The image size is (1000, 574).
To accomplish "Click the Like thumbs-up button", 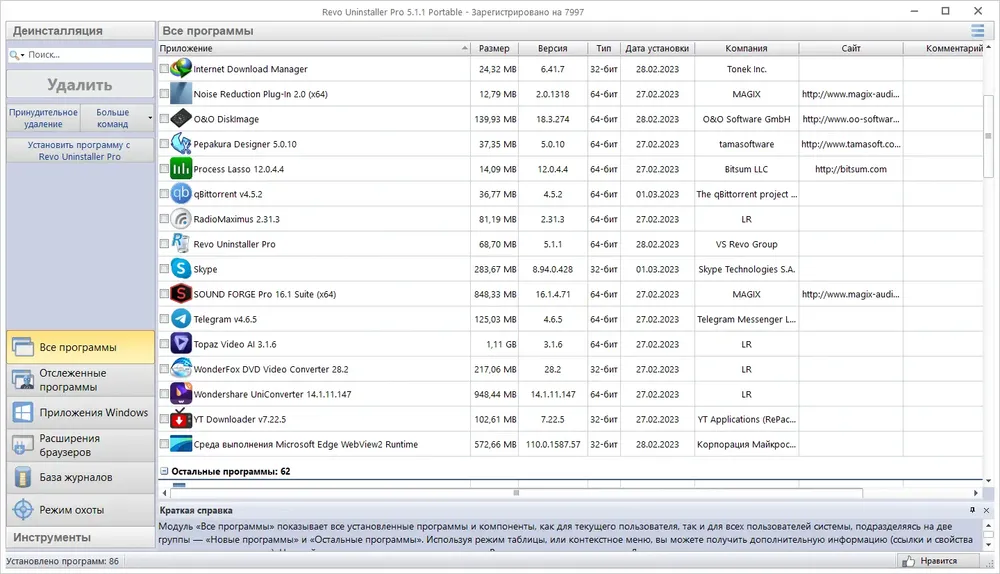I will pyautogui.click(x=930, y=561).
